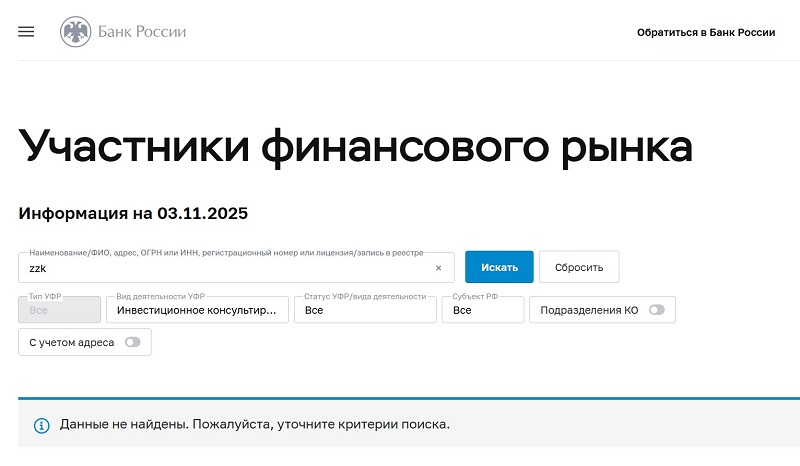The image size is (800, 466).
Task: Enable the С учетом адреса switch
Action: coord(132,342)
